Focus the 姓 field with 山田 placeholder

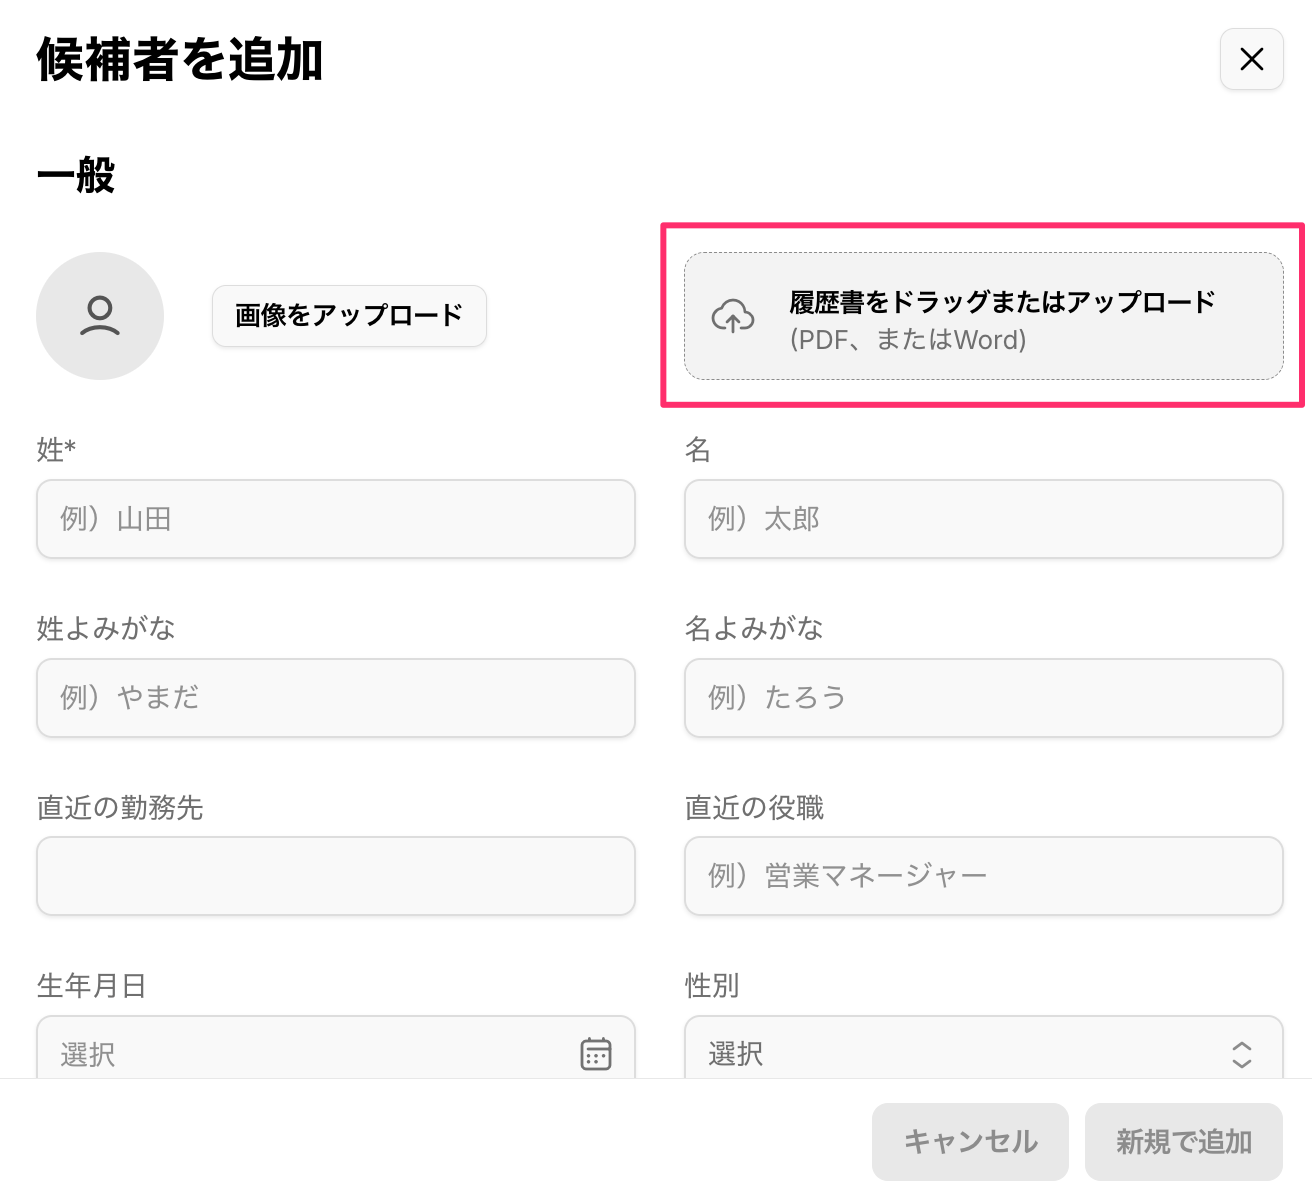[336, 519]
